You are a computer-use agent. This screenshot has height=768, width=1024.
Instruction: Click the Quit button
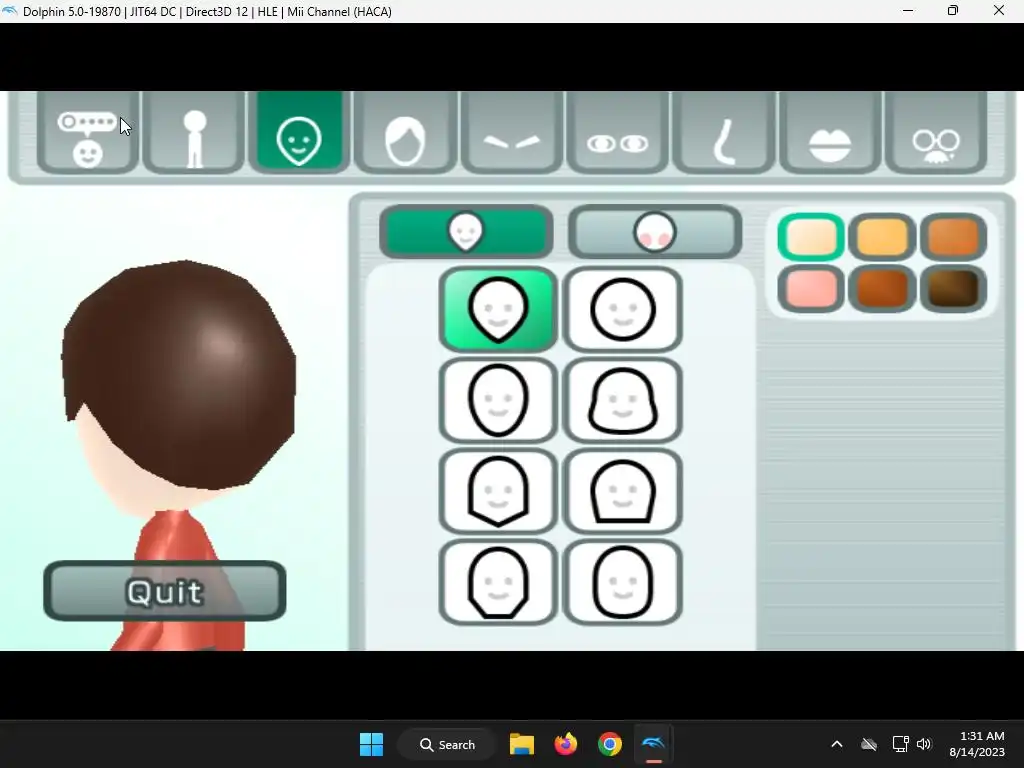point(165,591)
